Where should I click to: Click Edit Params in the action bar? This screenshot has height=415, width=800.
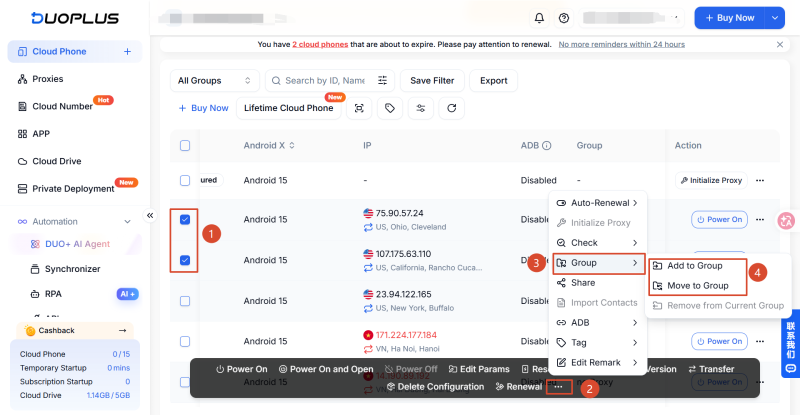tap(479, 369)
